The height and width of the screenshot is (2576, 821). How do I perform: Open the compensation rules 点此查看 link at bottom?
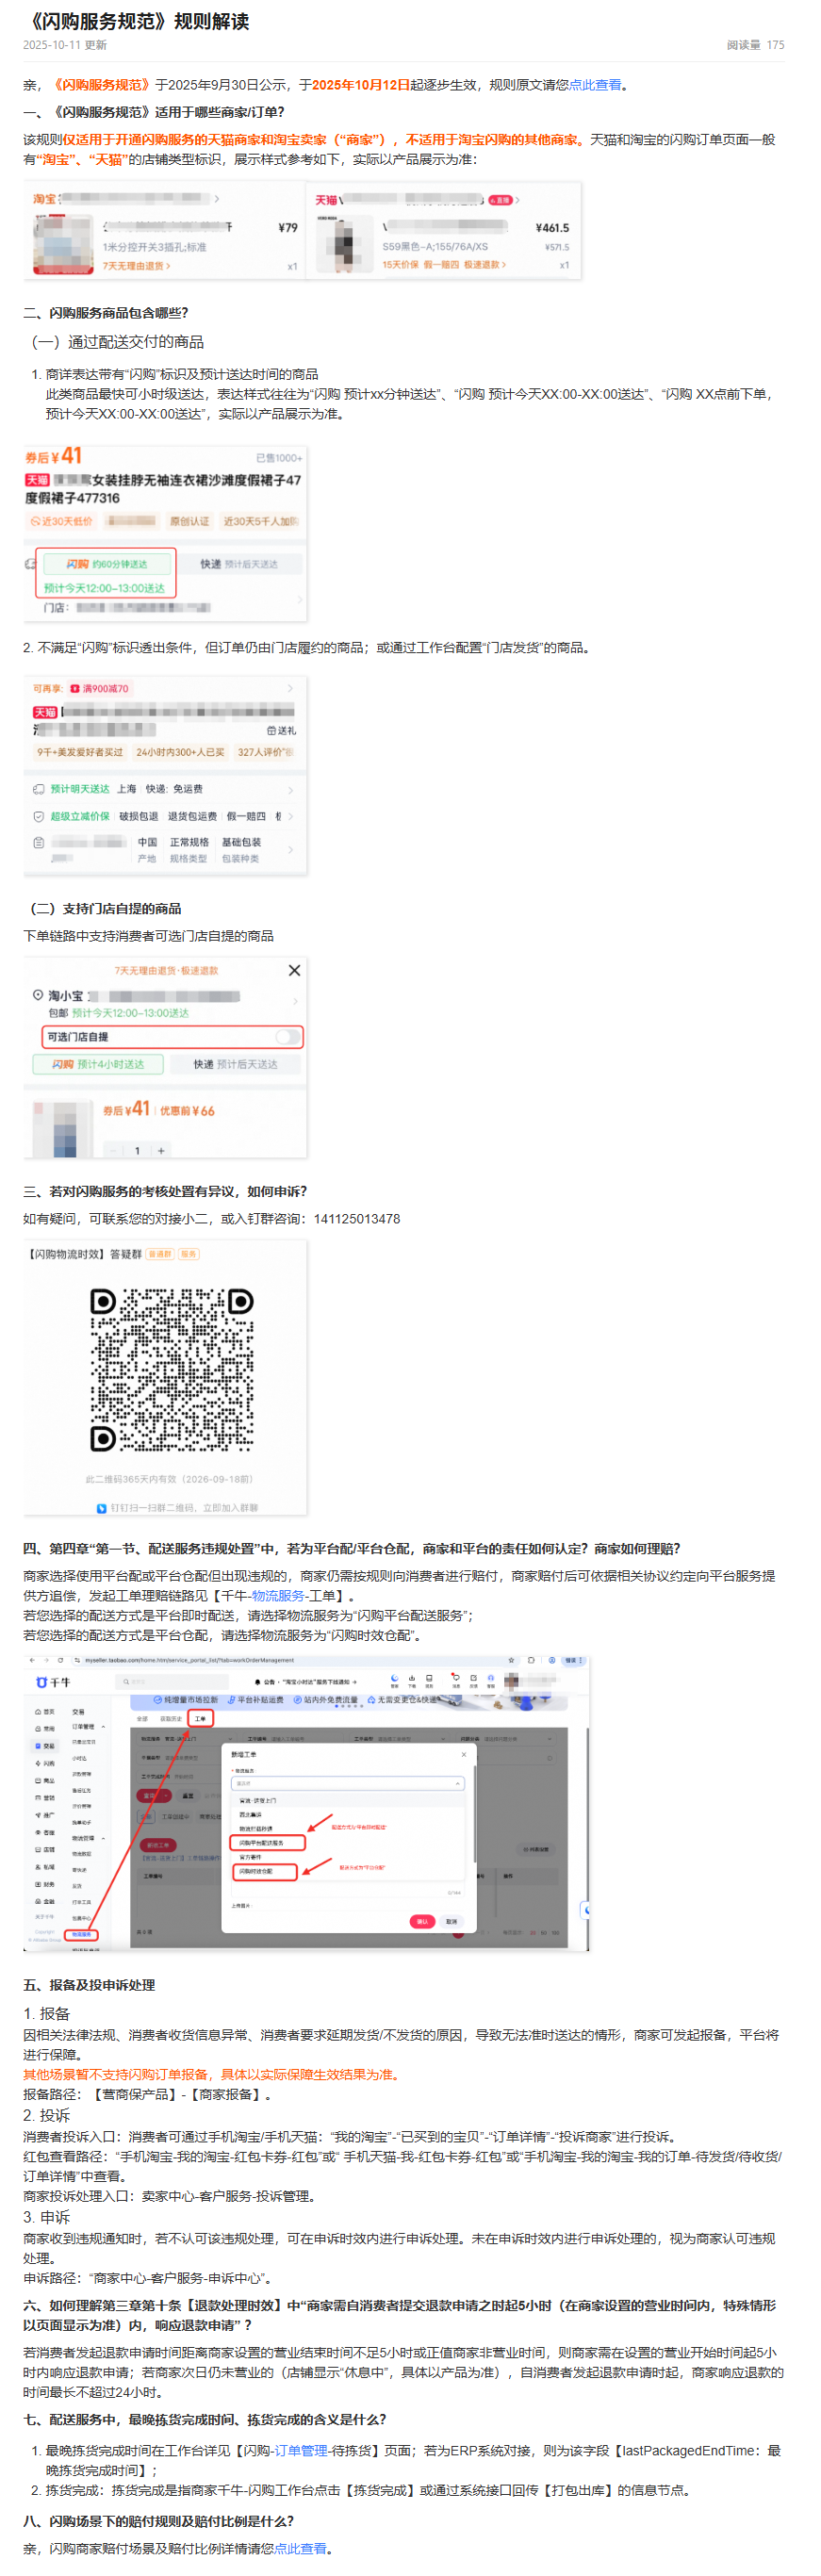300,2548
